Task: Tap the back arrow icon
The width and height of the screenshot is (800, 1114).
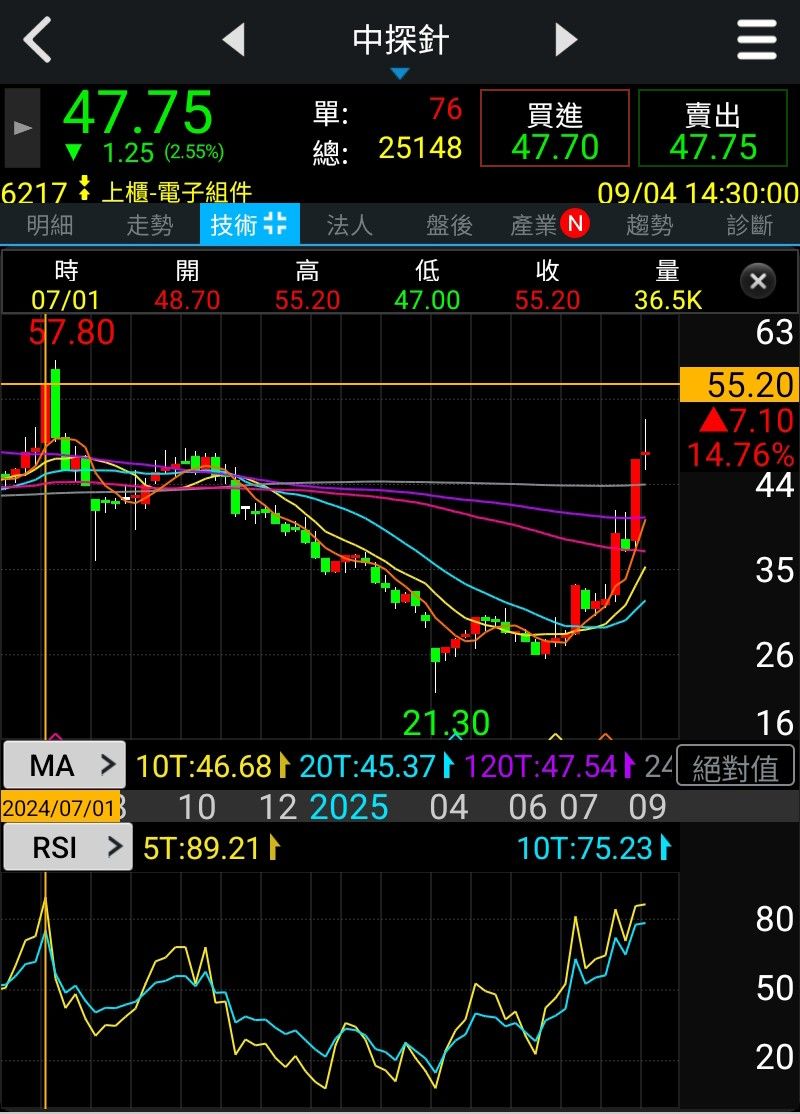Action: tap(38, 41)
